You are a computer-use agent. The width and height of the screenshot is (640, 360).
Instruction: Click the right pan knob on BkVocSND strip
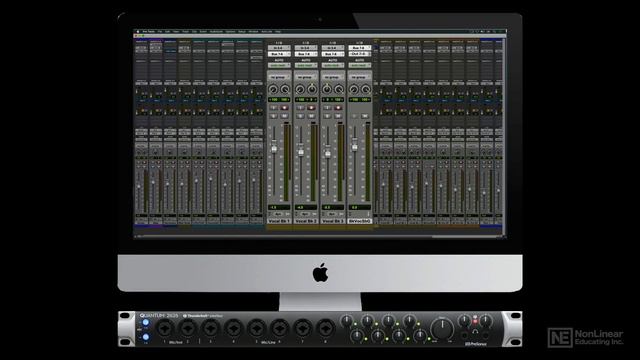[x=365, y=89]
